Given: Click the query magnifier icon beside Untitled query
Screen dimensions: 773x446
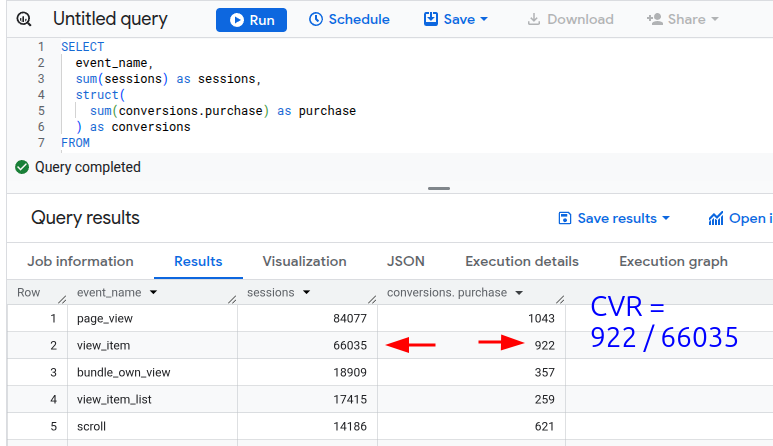Looking at the screenshot, I should tap(24, 20).
